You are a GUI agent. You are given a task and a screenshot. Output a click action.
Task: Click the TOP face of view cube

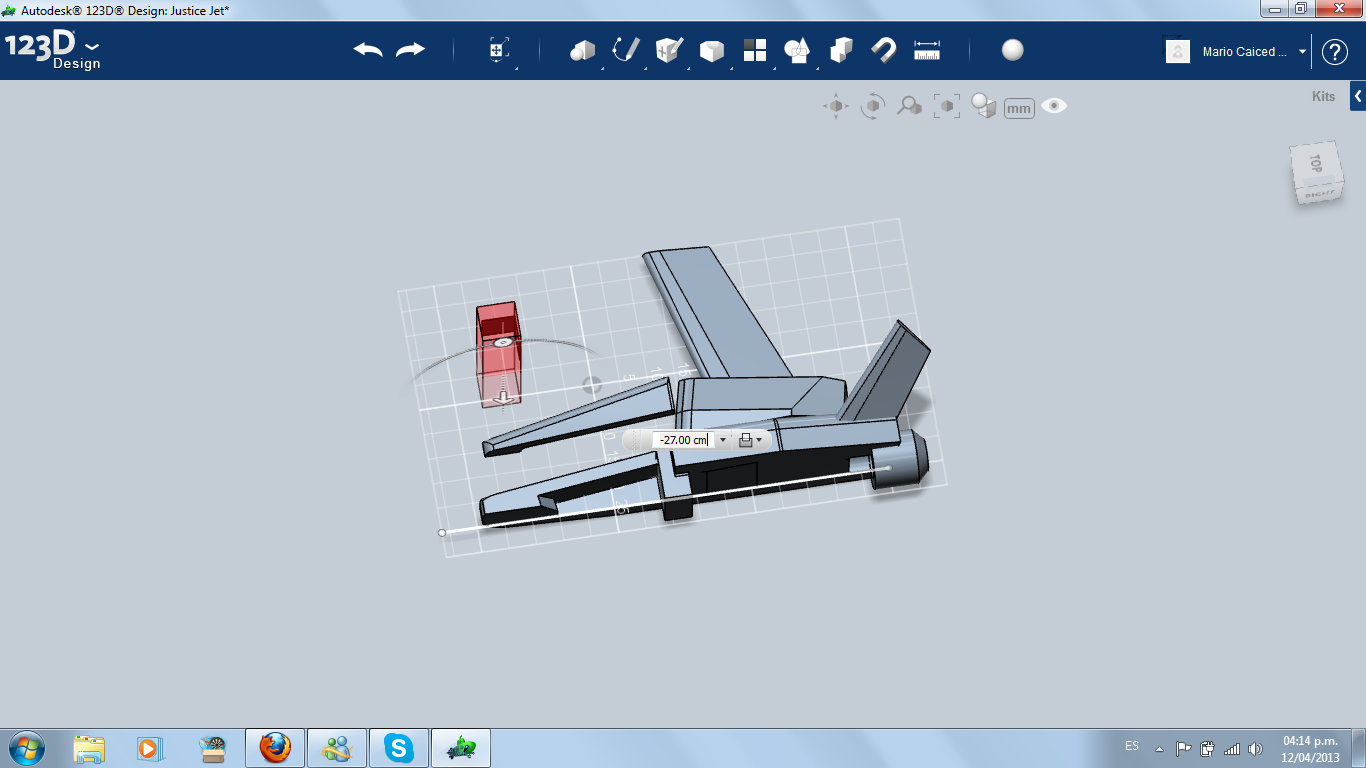point(1315,163)
